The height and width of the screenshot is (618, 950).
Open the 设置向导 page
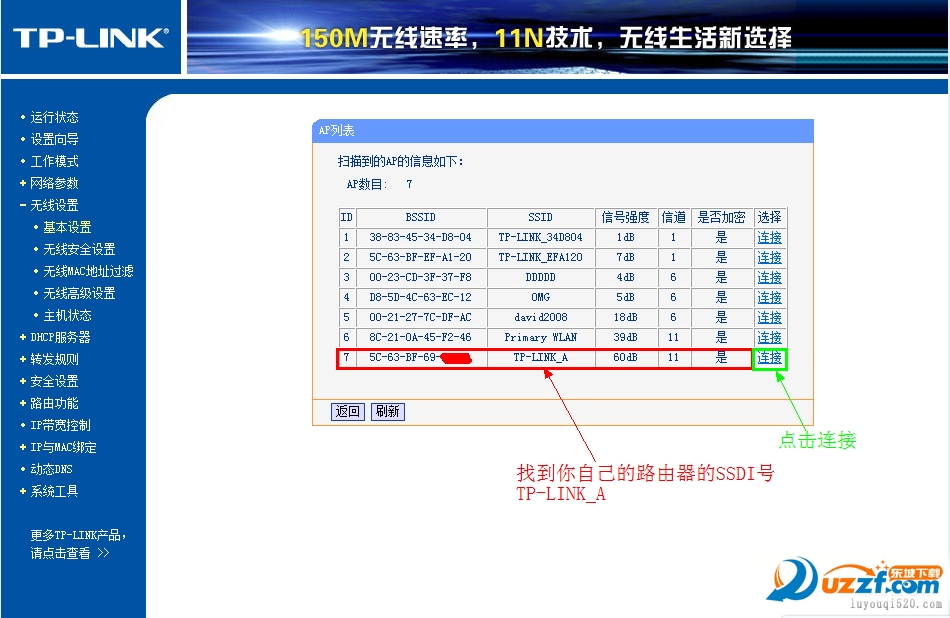[x=54, y=139]
